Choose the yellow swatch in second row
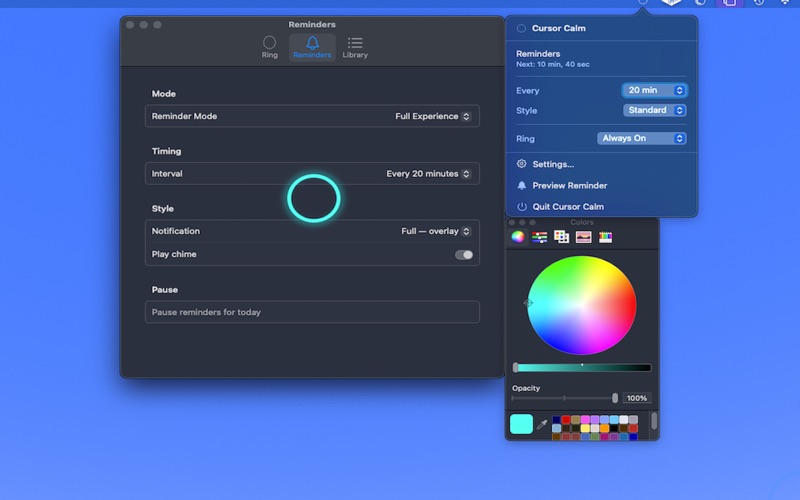 [585, 428]
